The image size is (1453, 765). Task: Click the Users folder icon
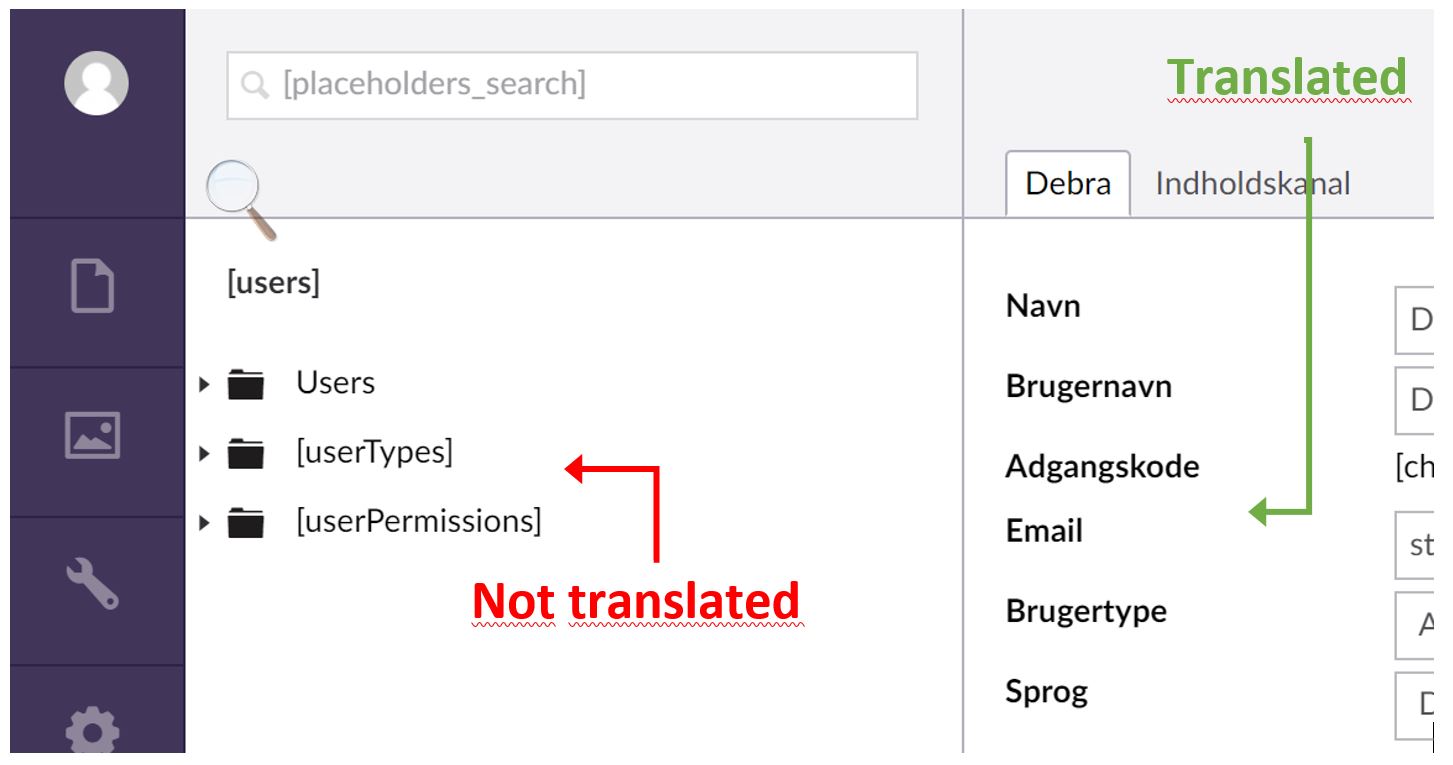(245, 383)
